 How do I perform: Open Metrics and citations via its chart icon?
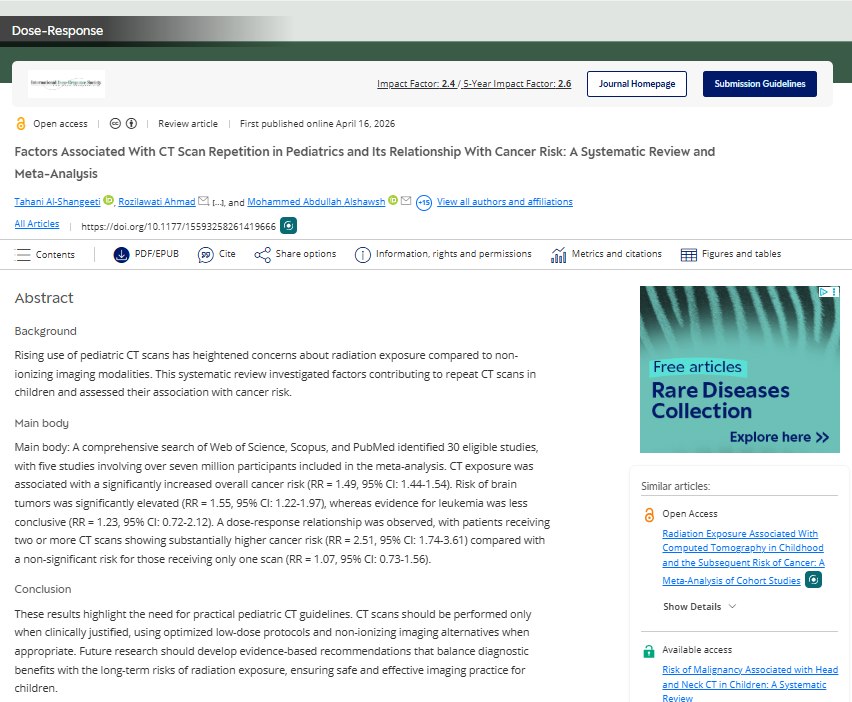tap(558, 254)
